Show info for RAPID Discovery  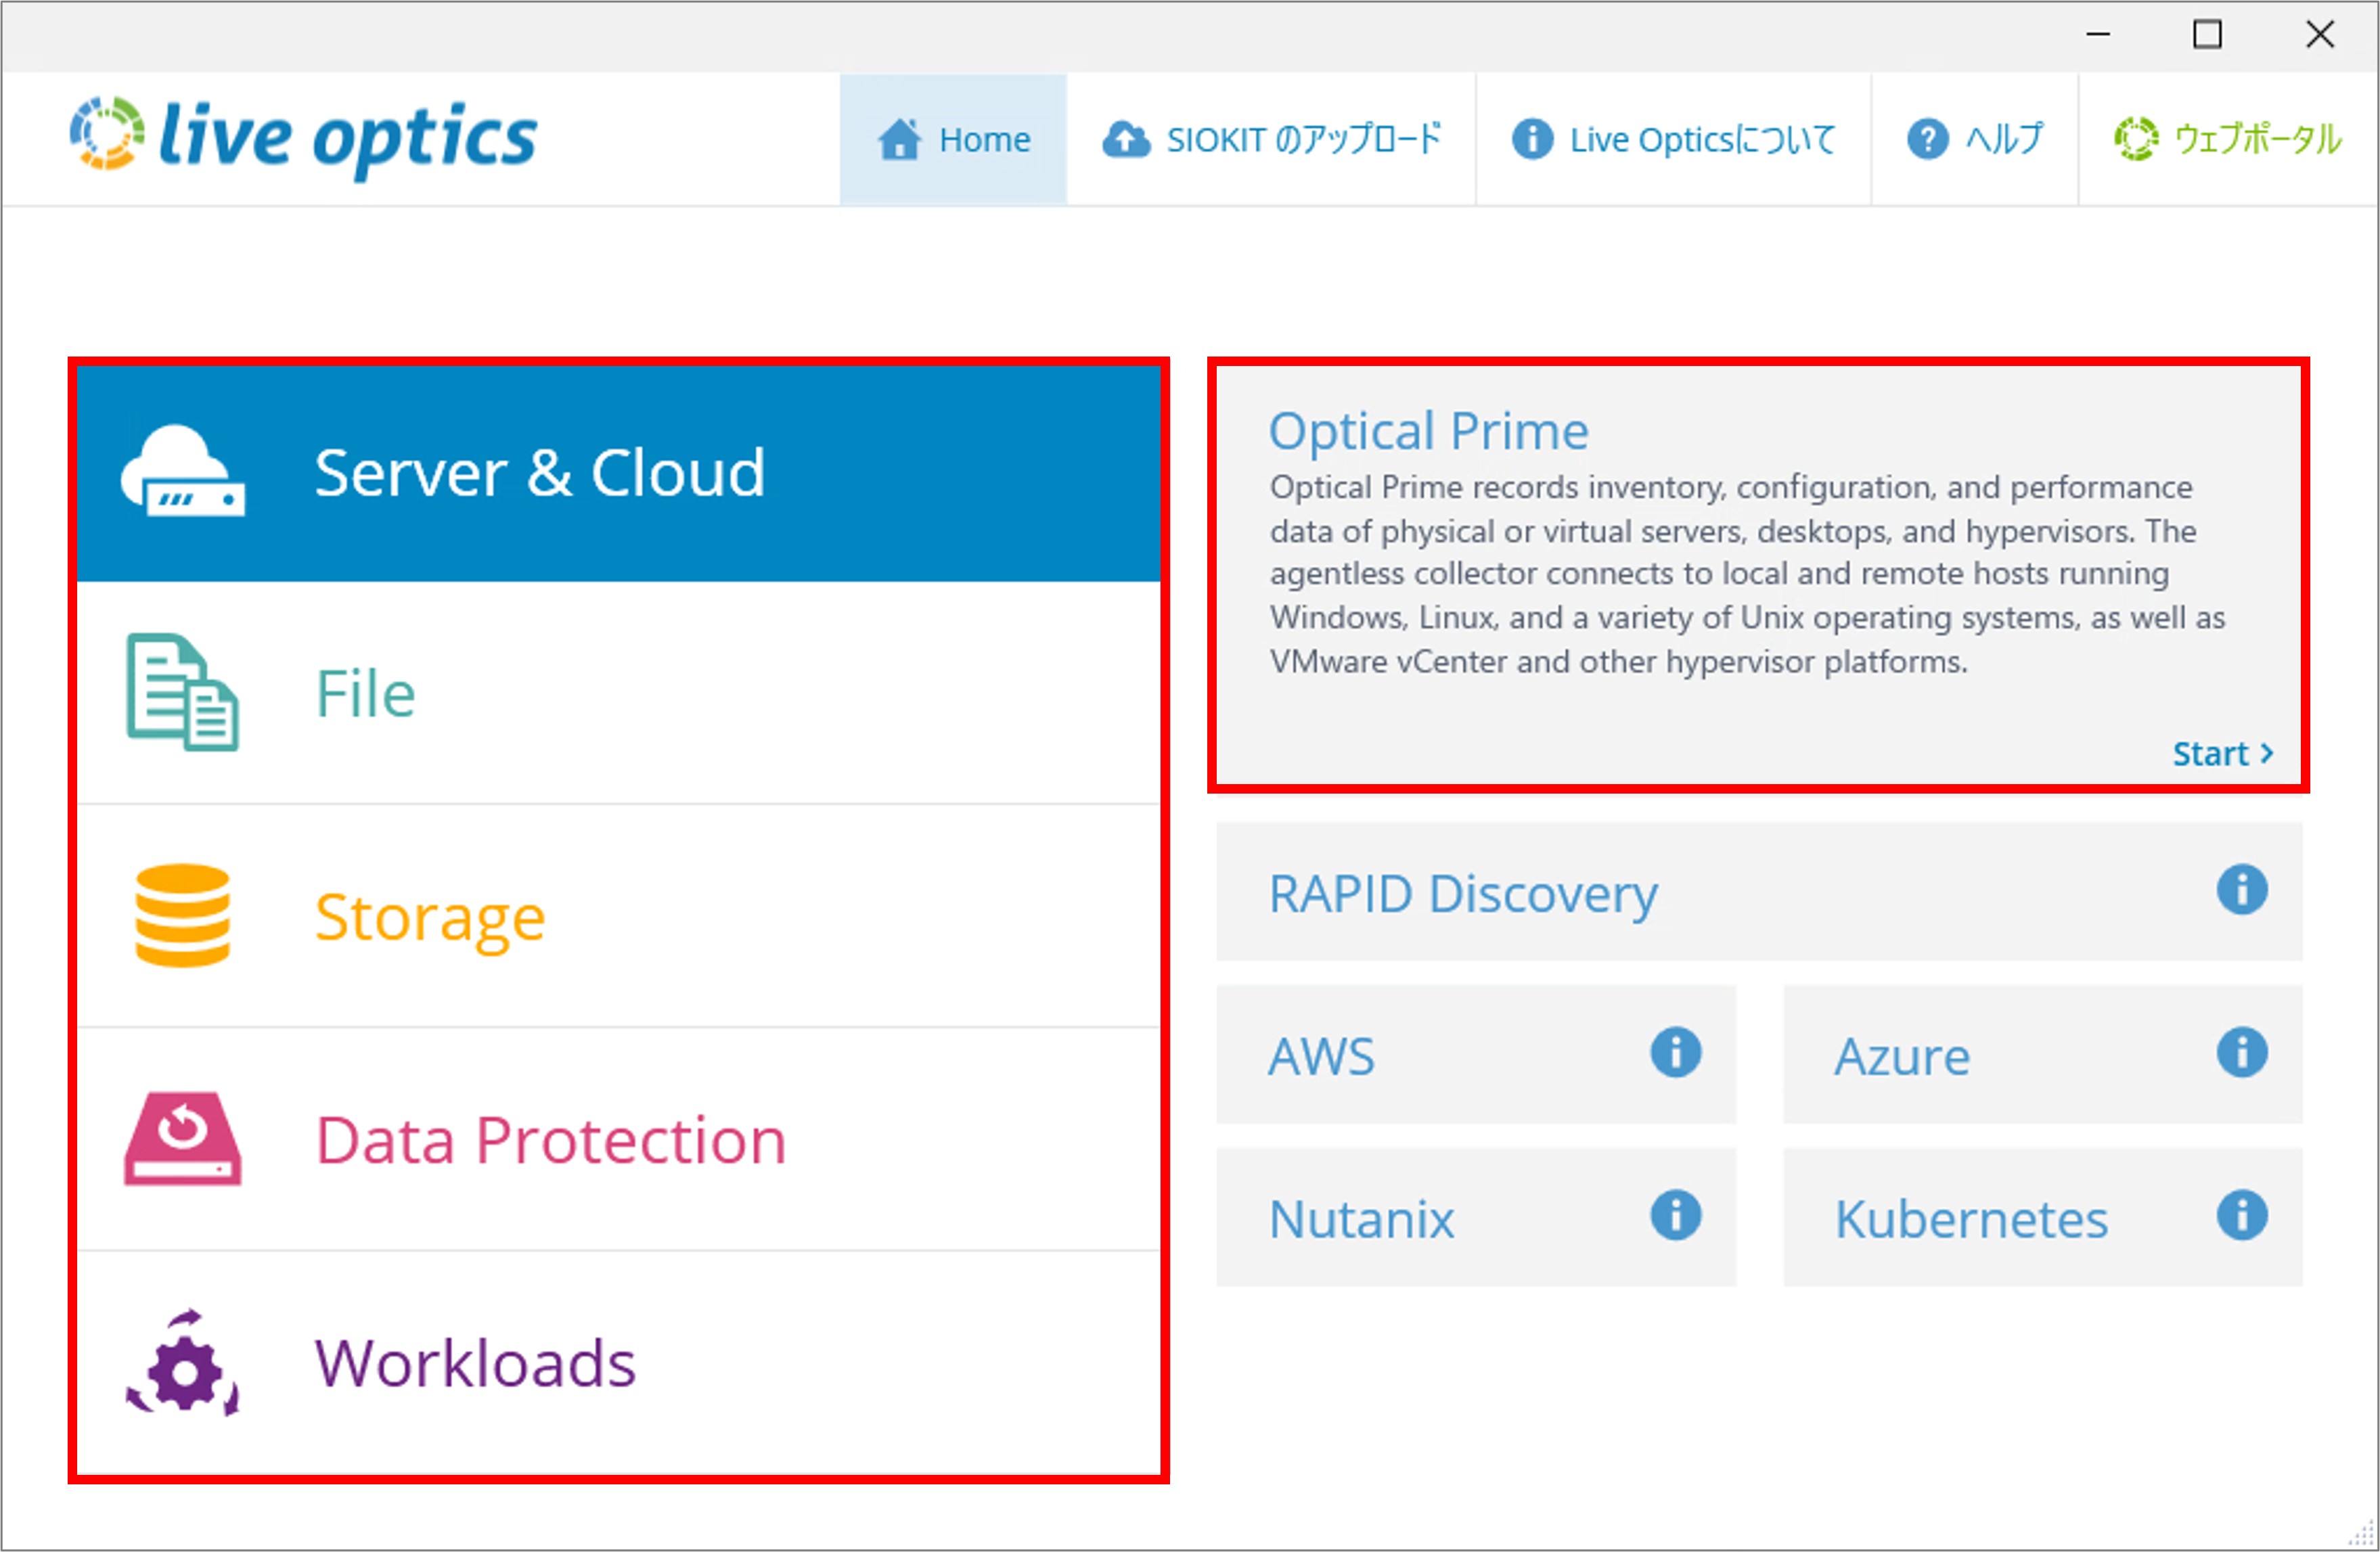[x=2242, y=890]
